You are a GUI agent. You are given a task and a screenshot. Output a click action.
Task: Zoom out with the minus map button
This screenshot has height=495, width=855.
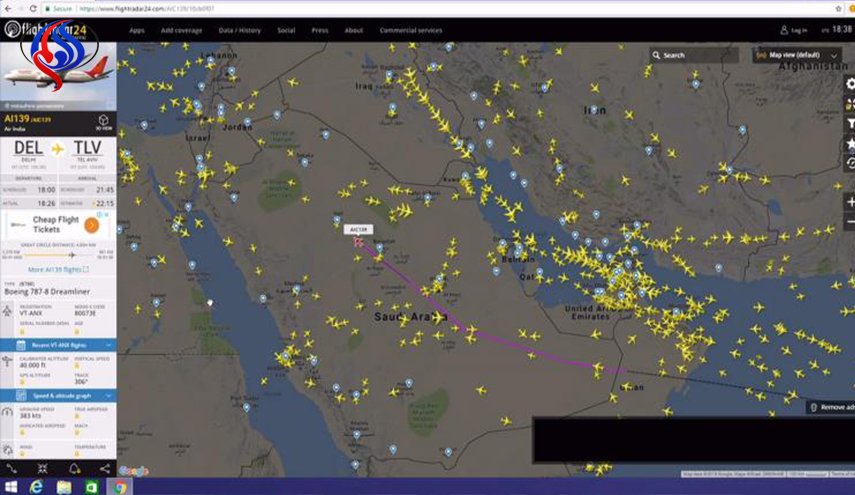(x=850, y=221)
